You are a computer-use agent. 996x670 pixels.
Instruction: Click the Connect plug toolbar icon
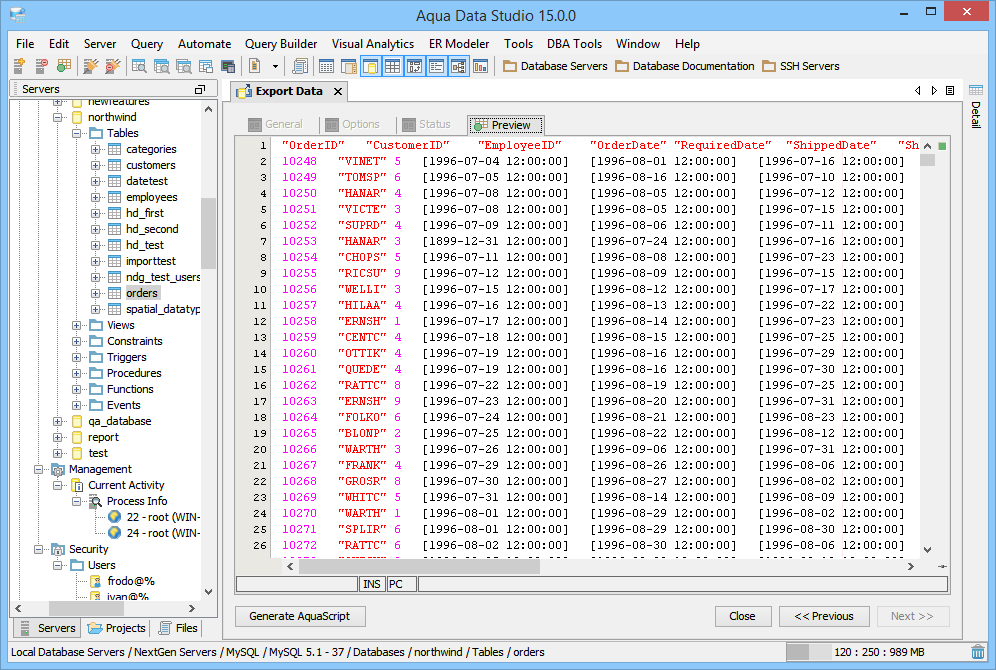[x=91, y=65]
